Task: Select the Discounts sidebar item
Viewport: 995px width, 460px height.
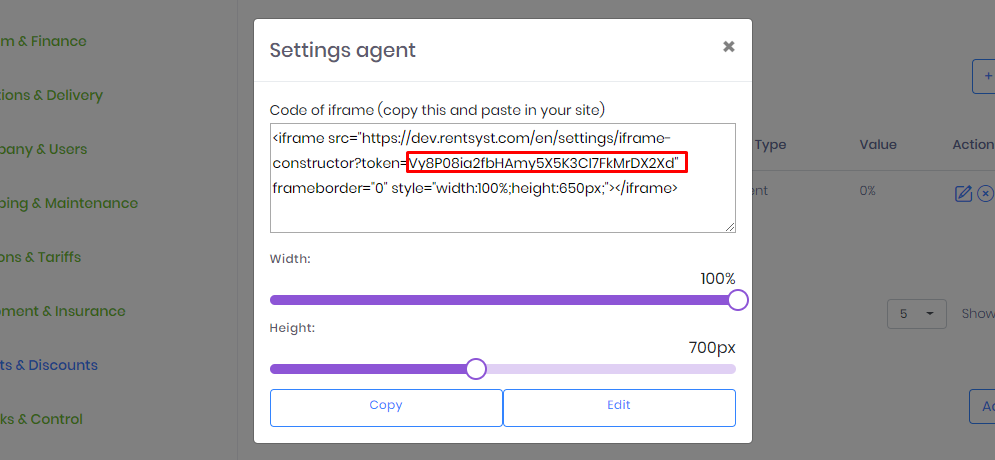Action: tap(49, 365)
